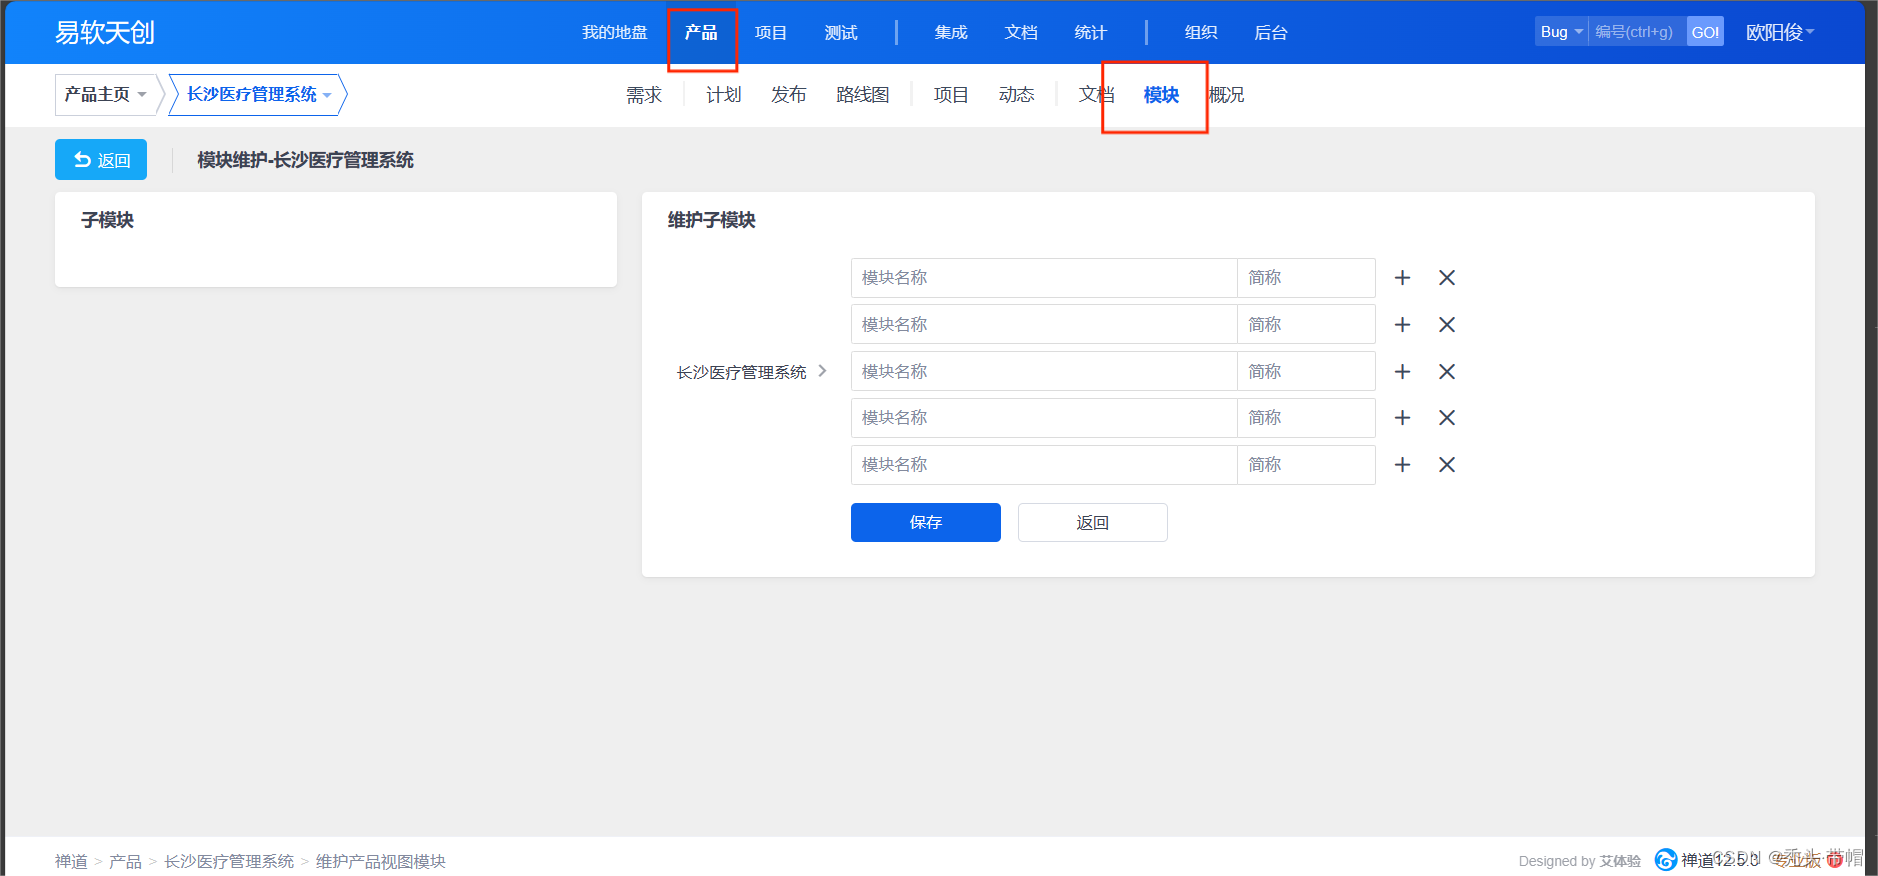
Task: Click the white 返回 button beside 保存
Action: [x=1093, y=522]
